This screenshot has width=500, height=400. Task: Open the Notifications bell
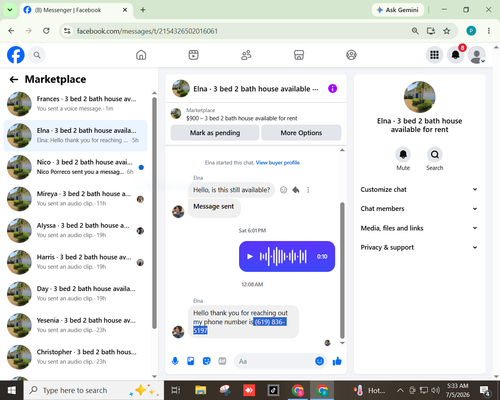pos(456,55)
